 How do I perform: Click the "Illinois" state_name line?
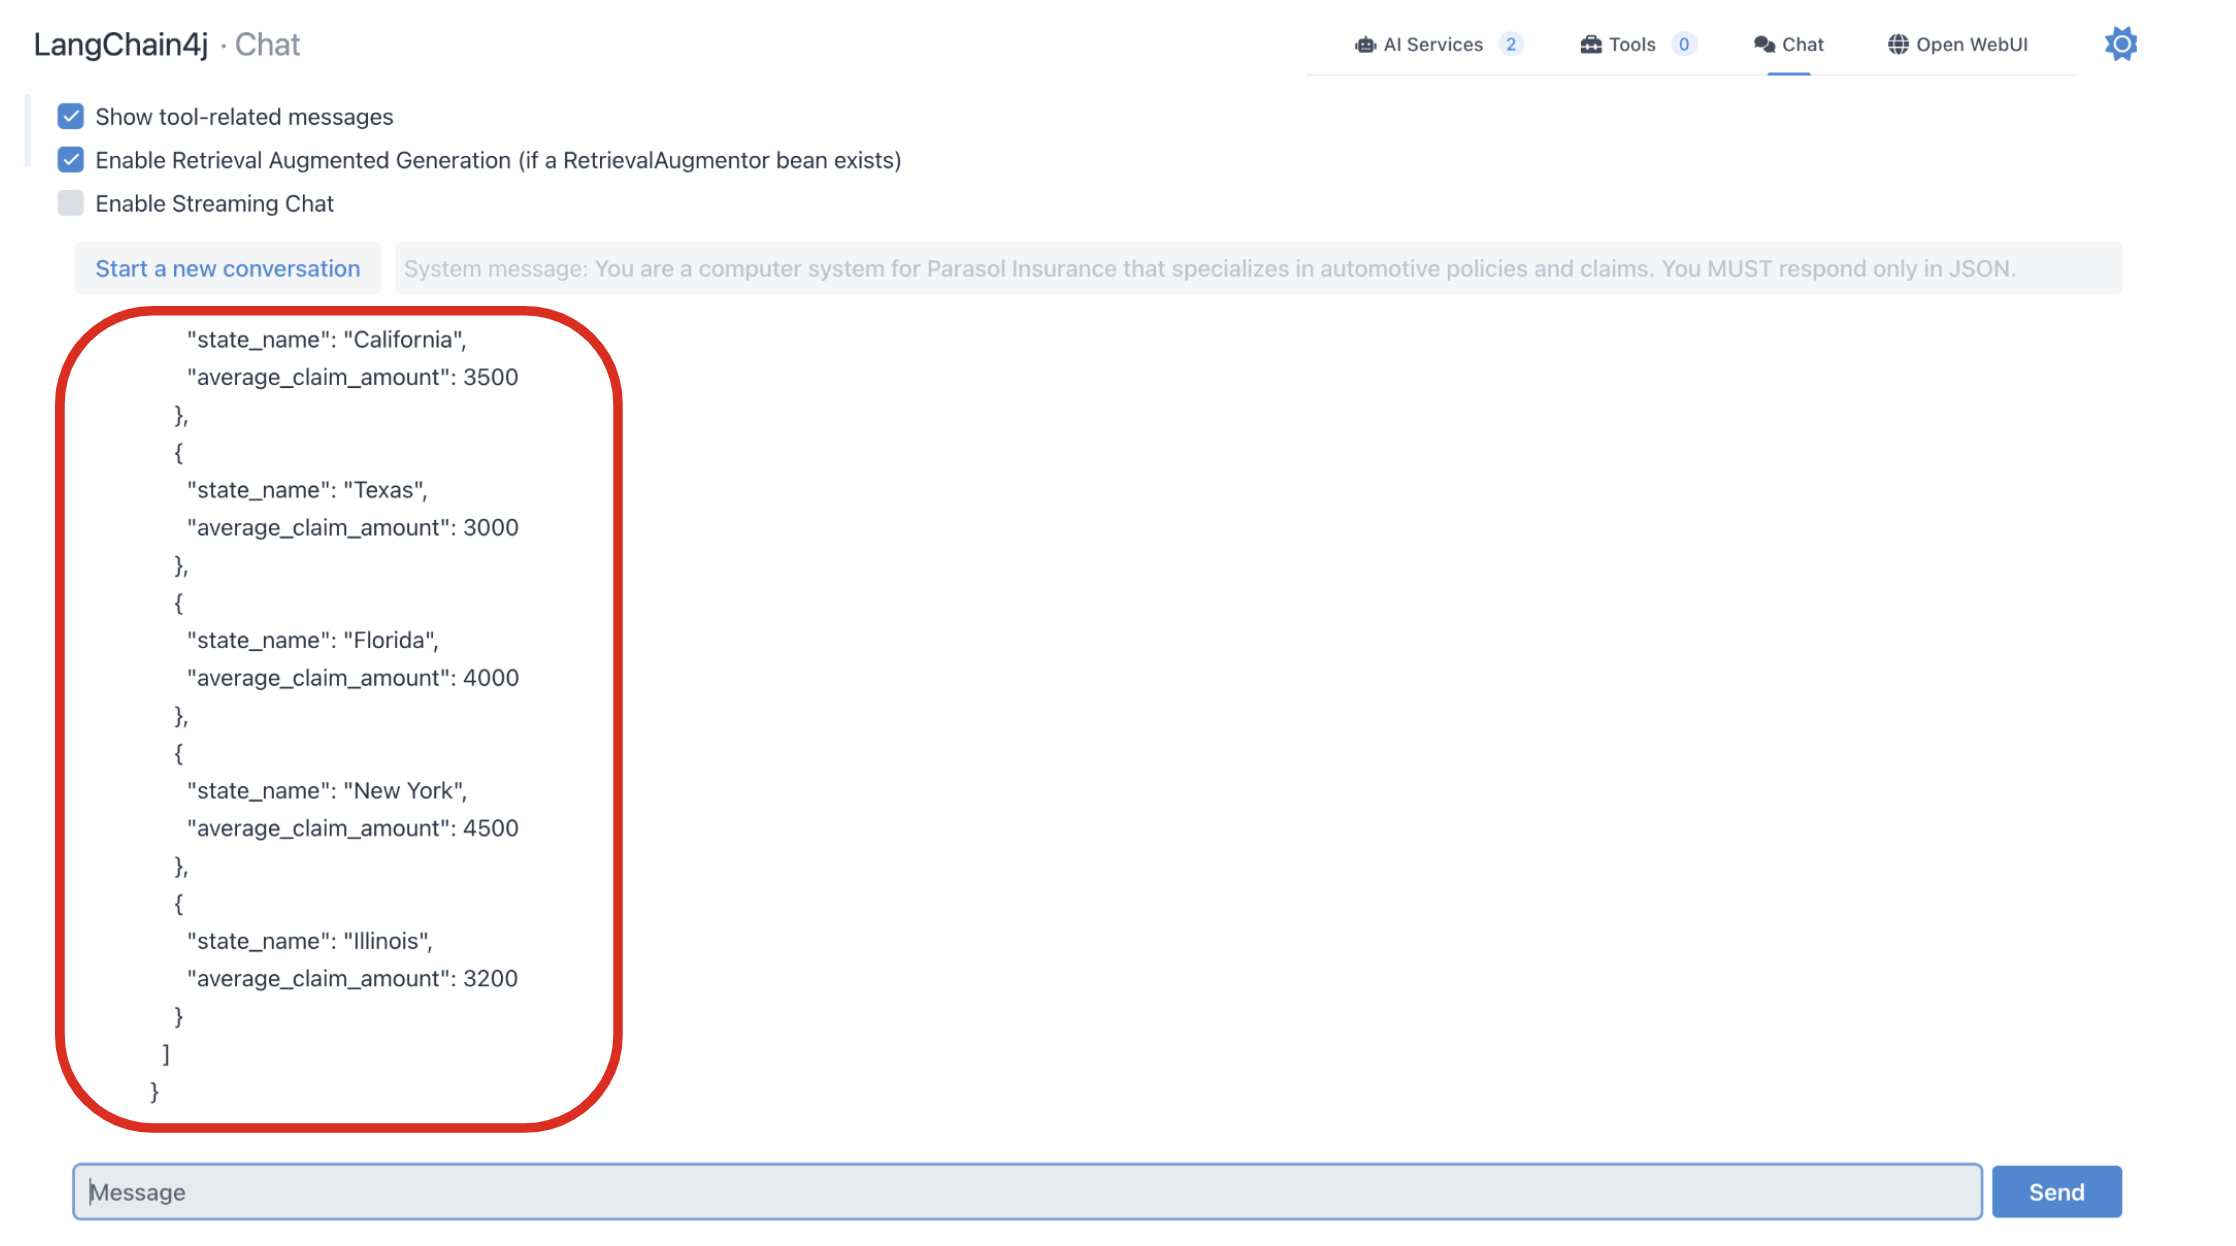(310, 941)
